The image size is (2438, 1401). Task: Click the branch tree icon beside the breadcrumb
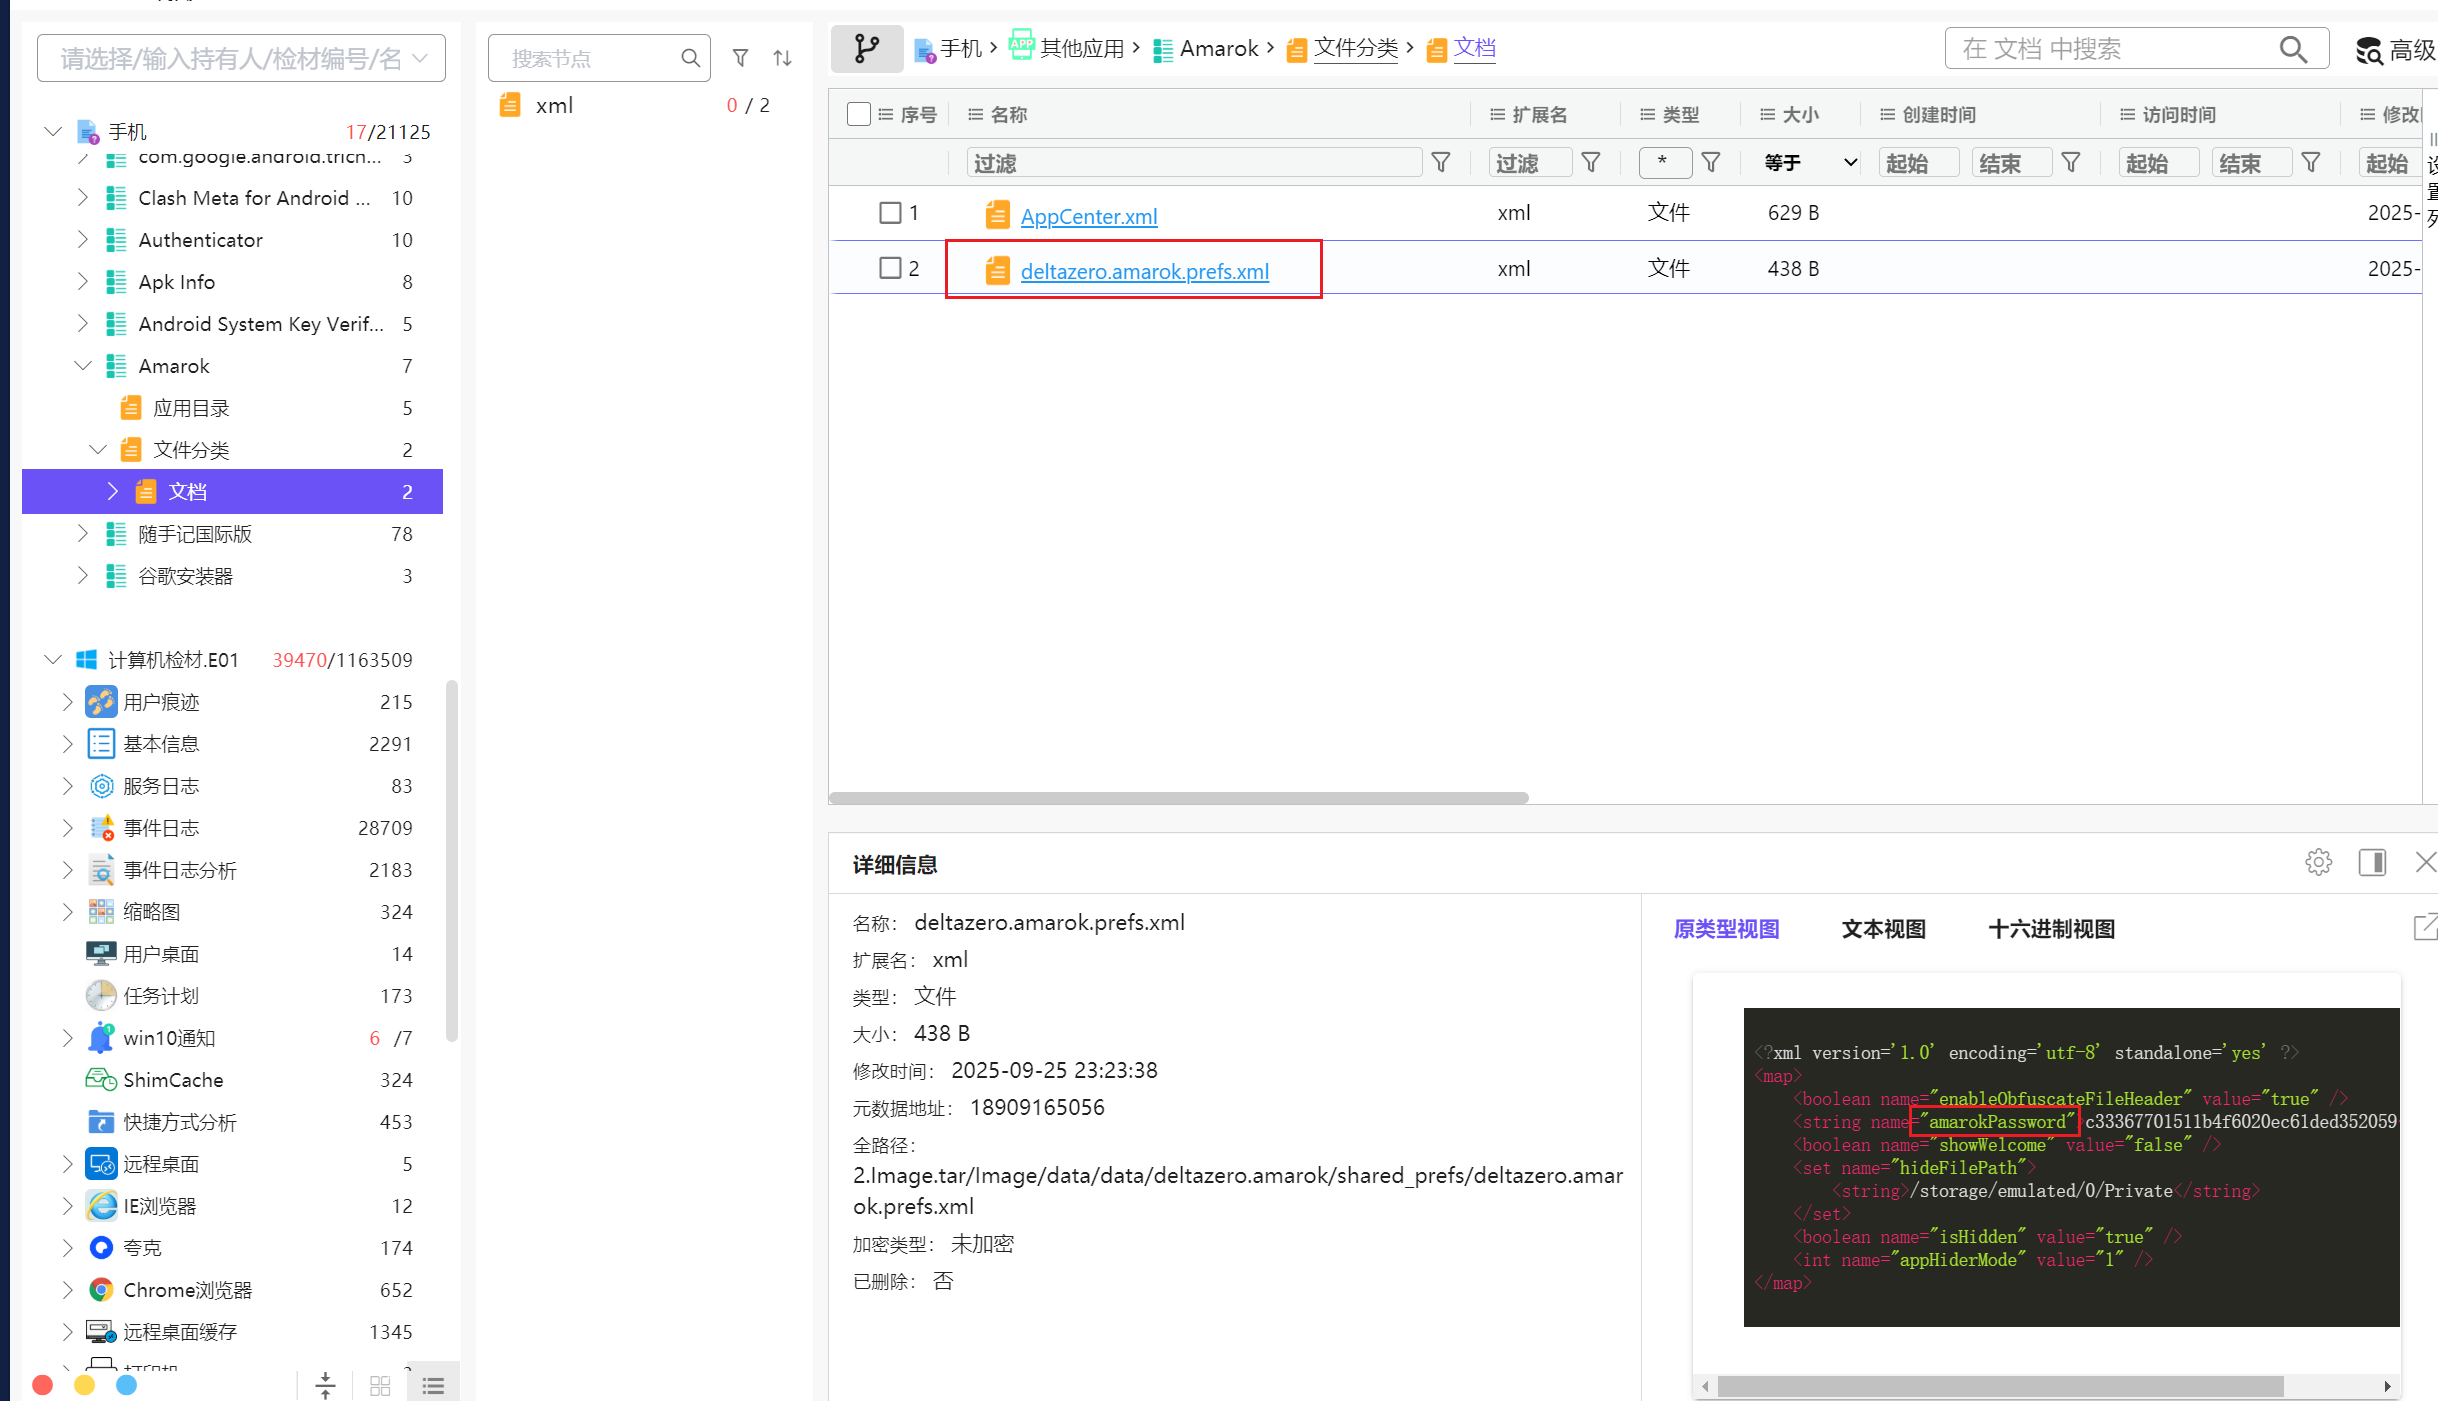[867, 48]
